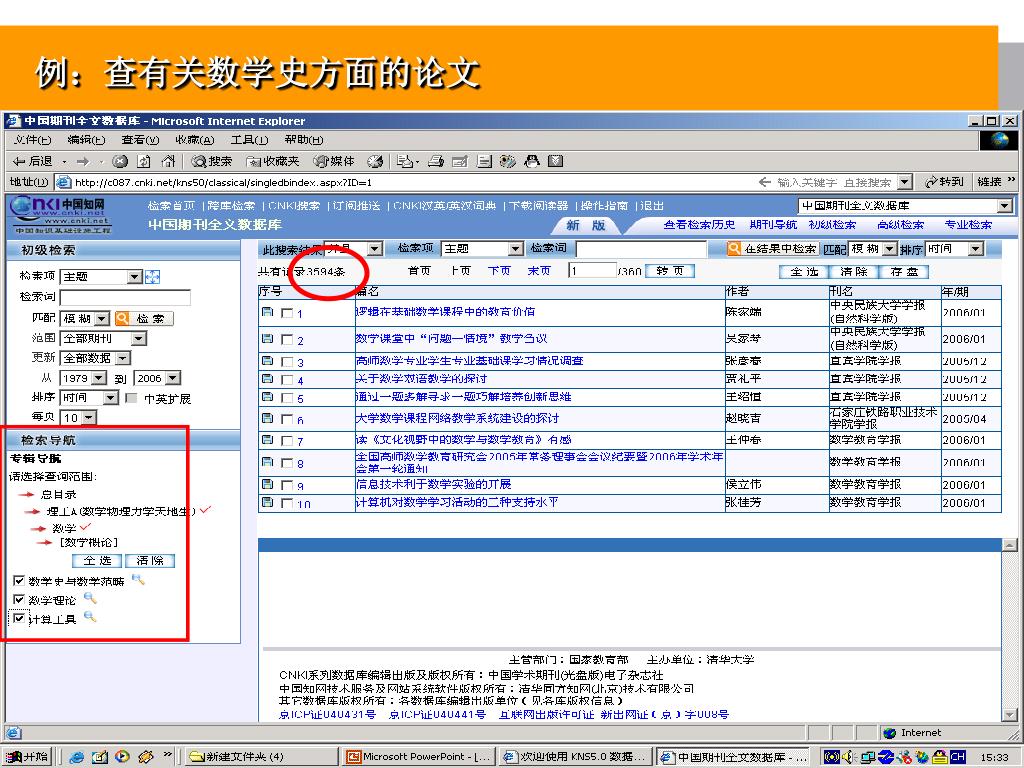
Task: Print the page with the Print icon
Action: click(x=436, y=161)
